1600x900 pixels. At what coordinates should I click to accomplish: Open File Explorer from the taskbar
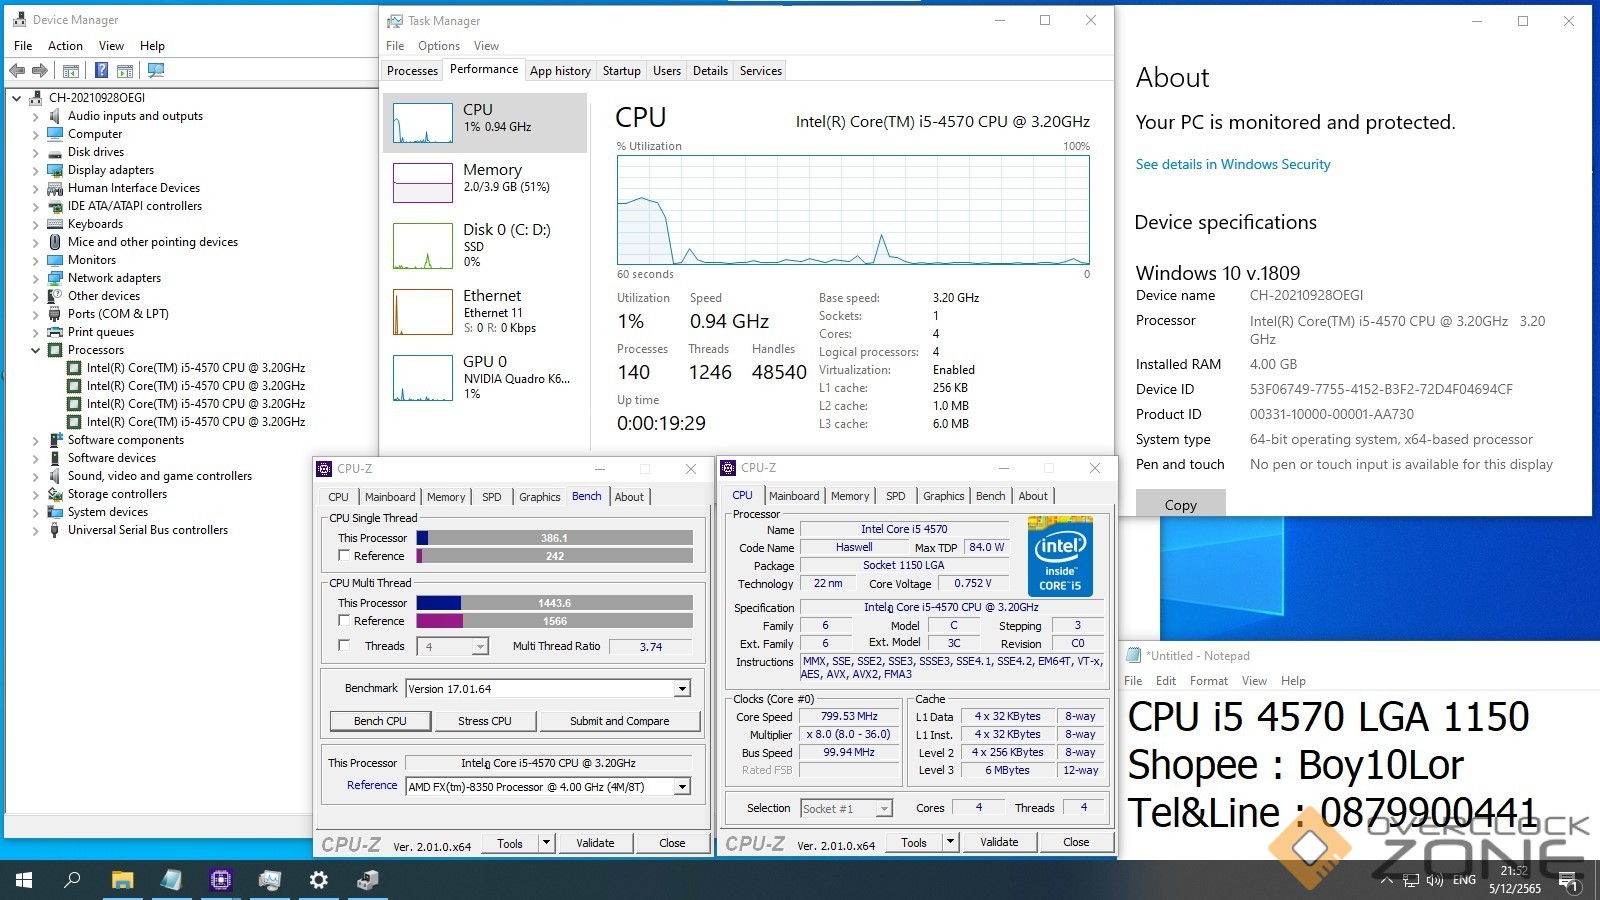click(122, 880)
